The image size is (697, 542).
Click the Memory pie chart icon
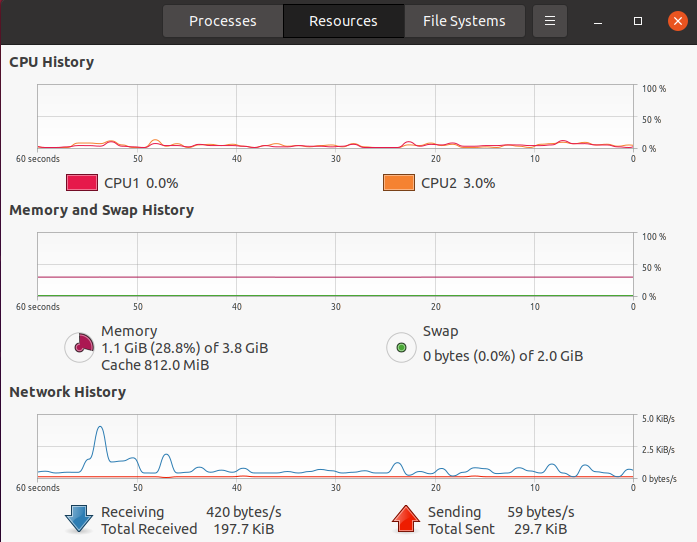[80, 347]
